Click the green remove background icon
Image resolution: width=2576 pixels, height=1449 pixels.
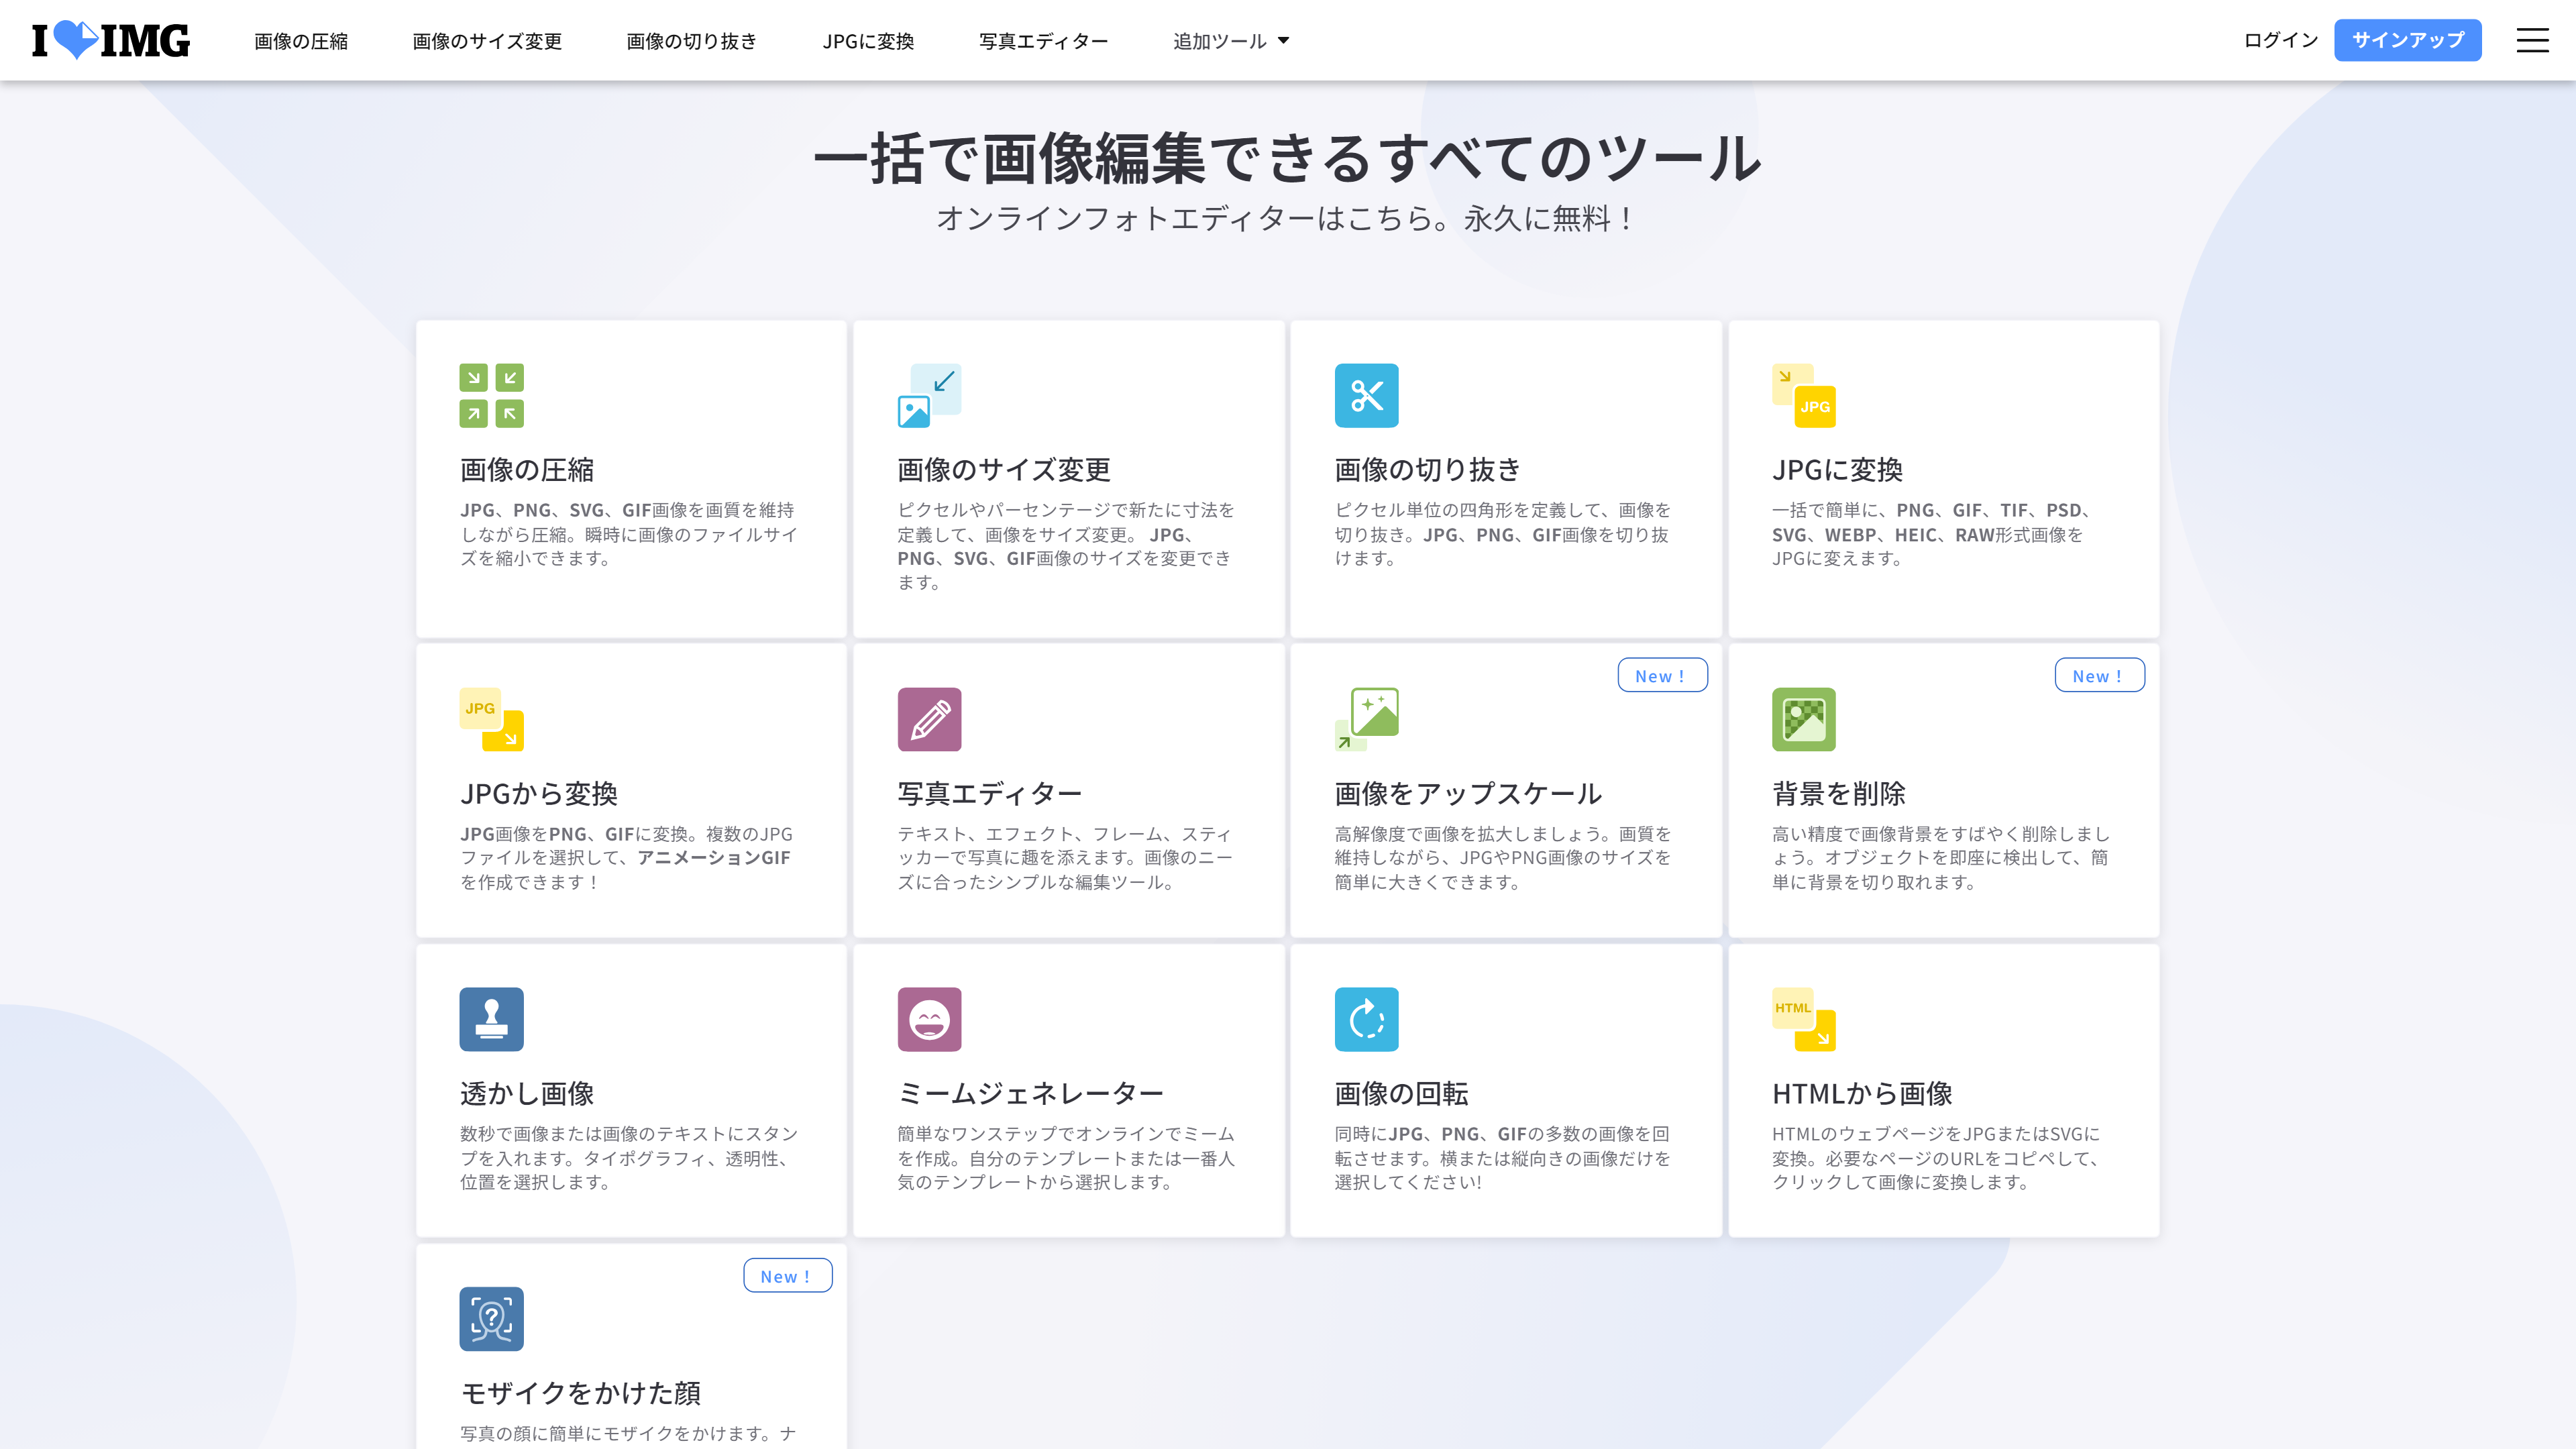point(1803,719)
